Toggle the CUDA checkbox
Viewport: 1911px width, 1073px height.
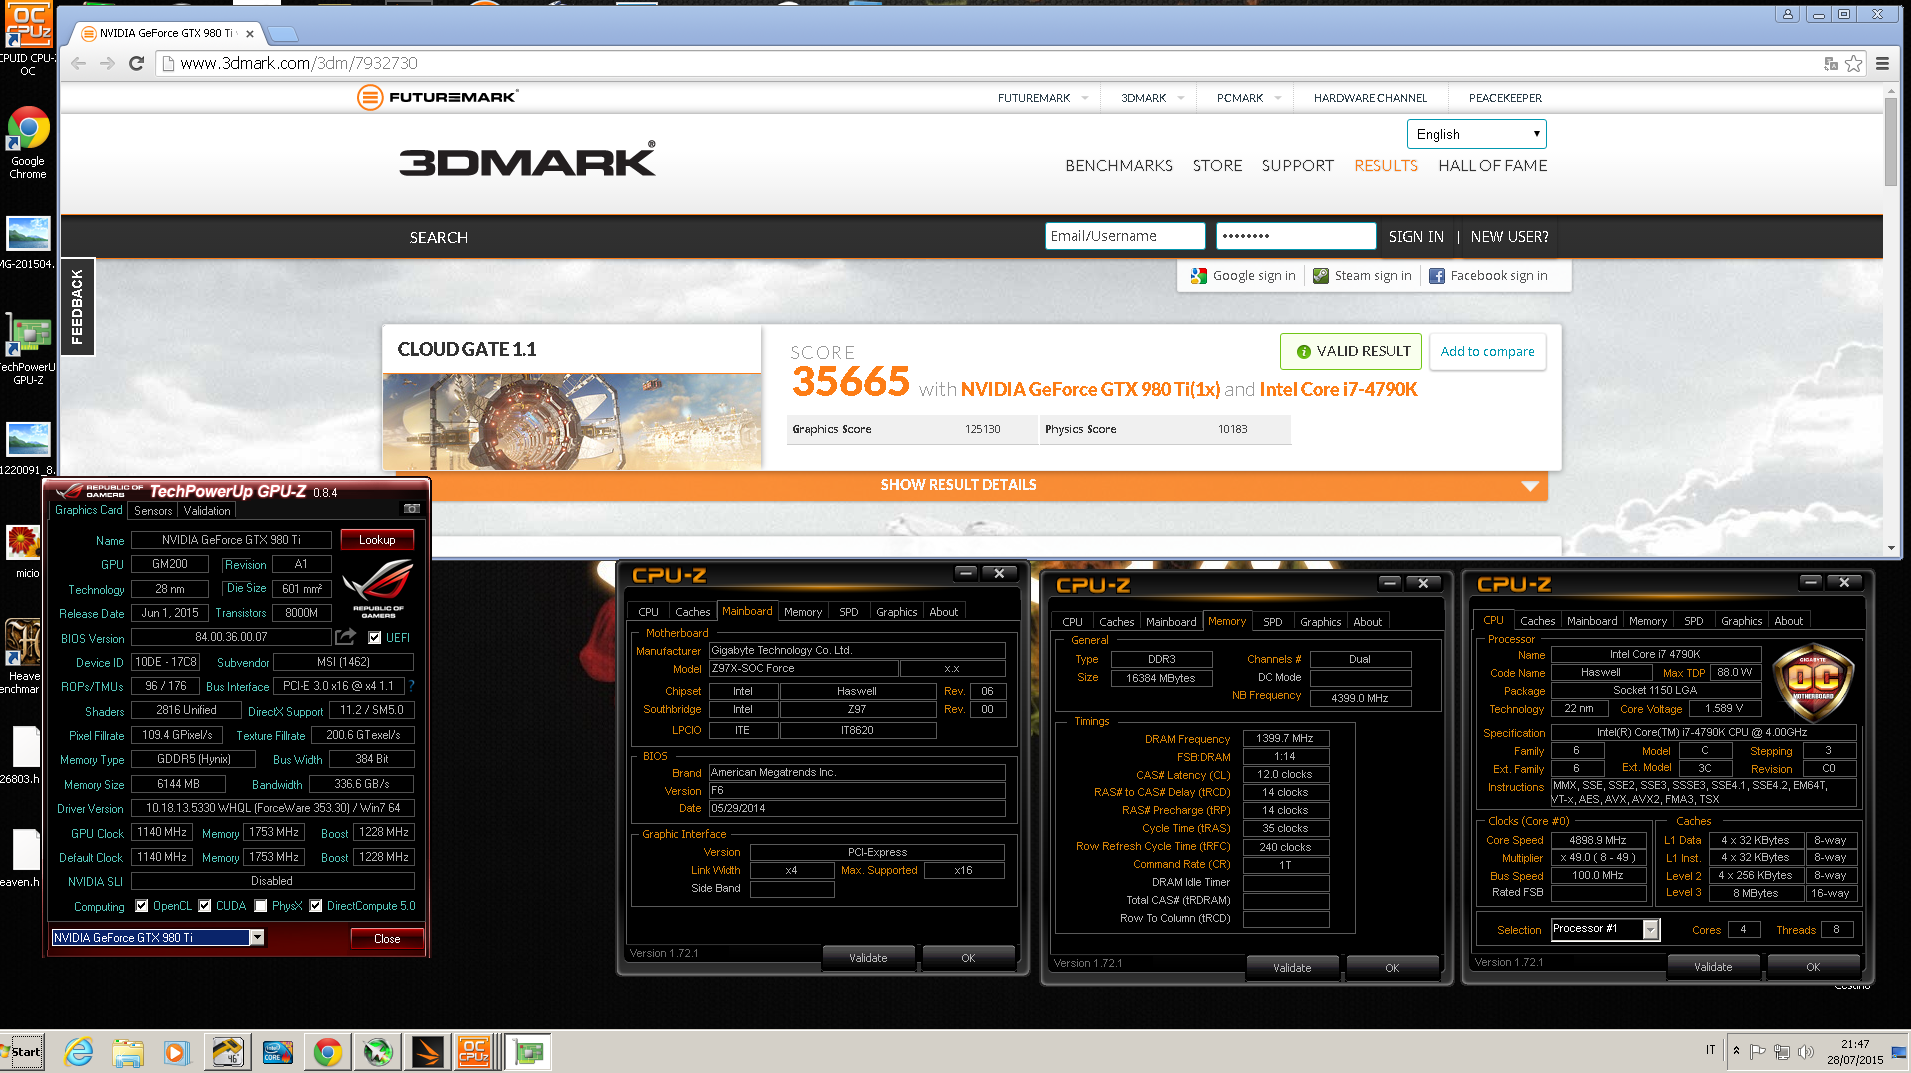click(x=205, y=906)
